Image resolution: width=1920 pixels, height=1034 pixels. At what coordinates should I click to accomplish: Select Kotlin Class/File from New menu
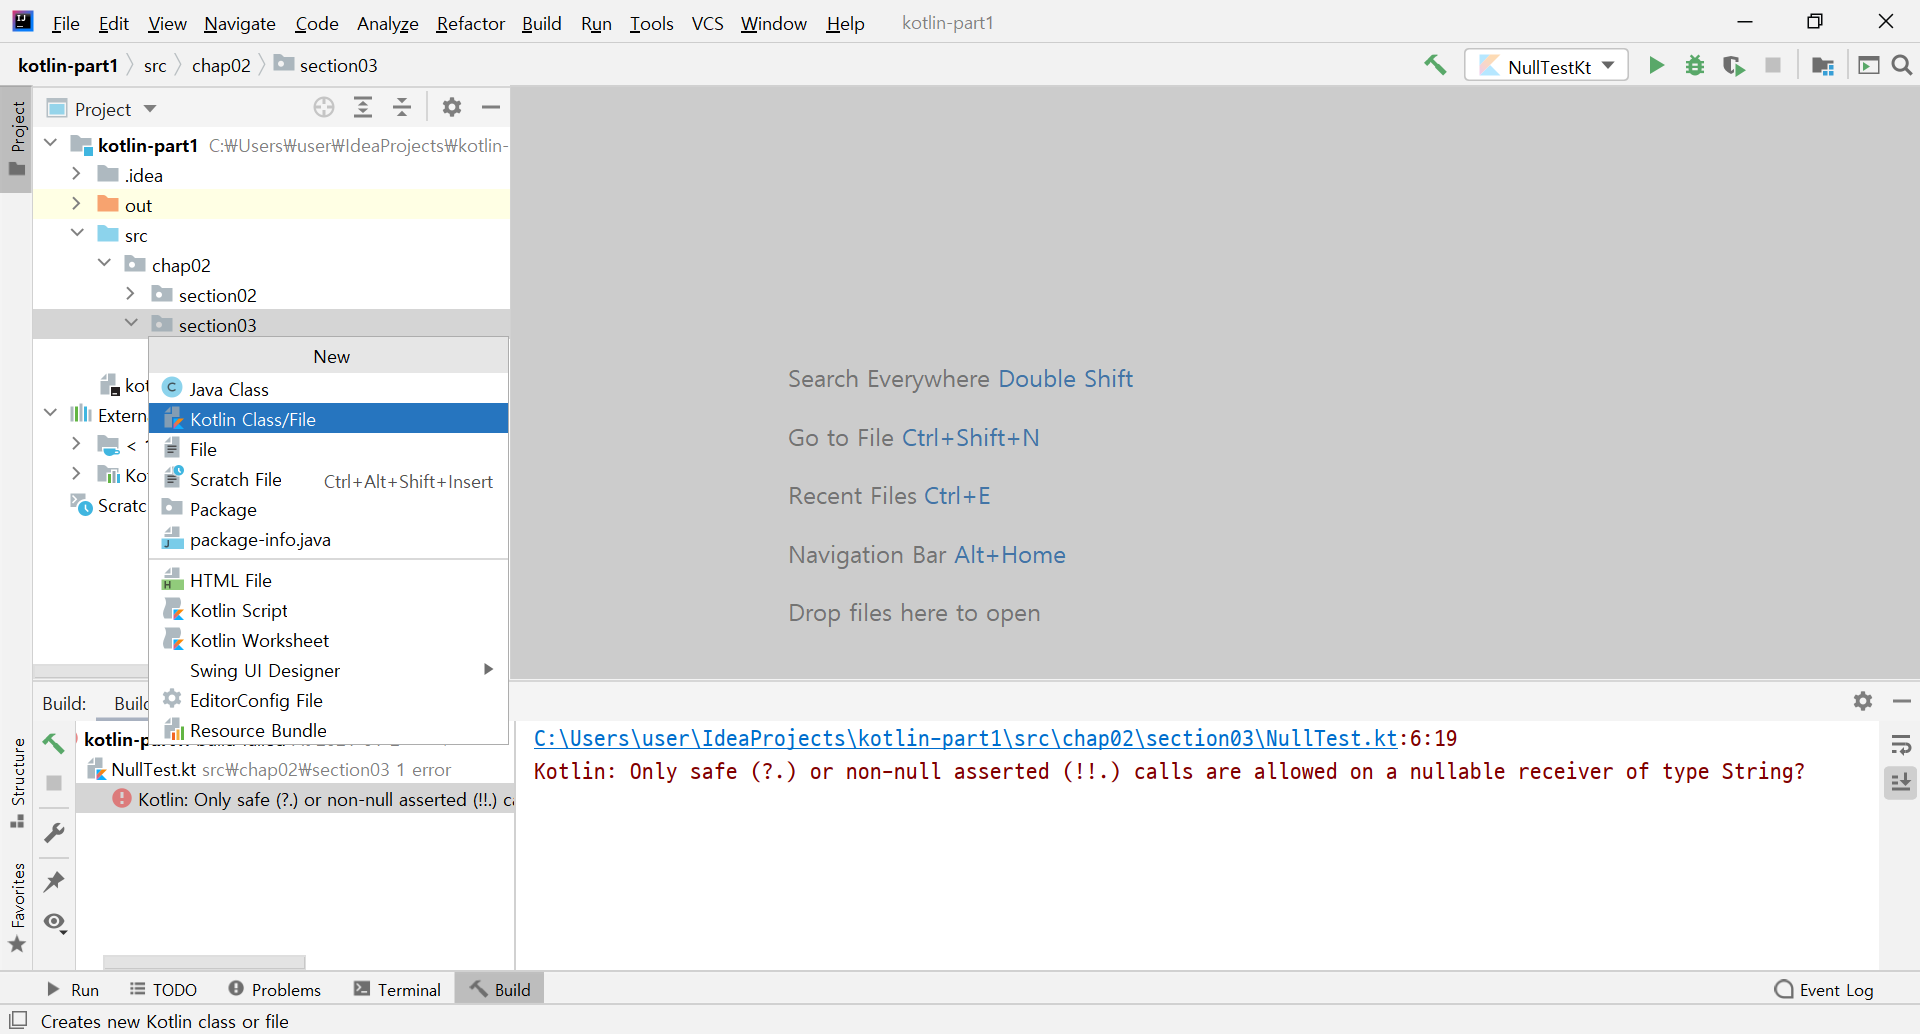[x=328, y=419]
